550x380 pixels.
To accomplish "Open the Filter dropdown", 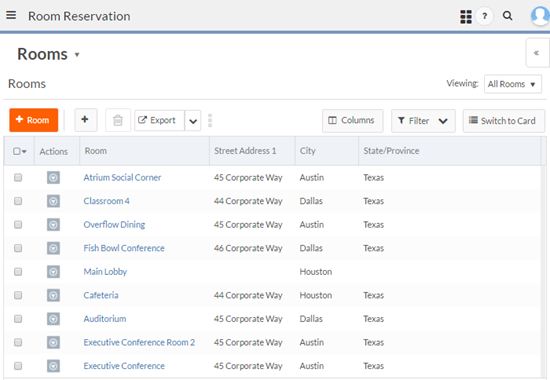I will [x=423, y=121].
